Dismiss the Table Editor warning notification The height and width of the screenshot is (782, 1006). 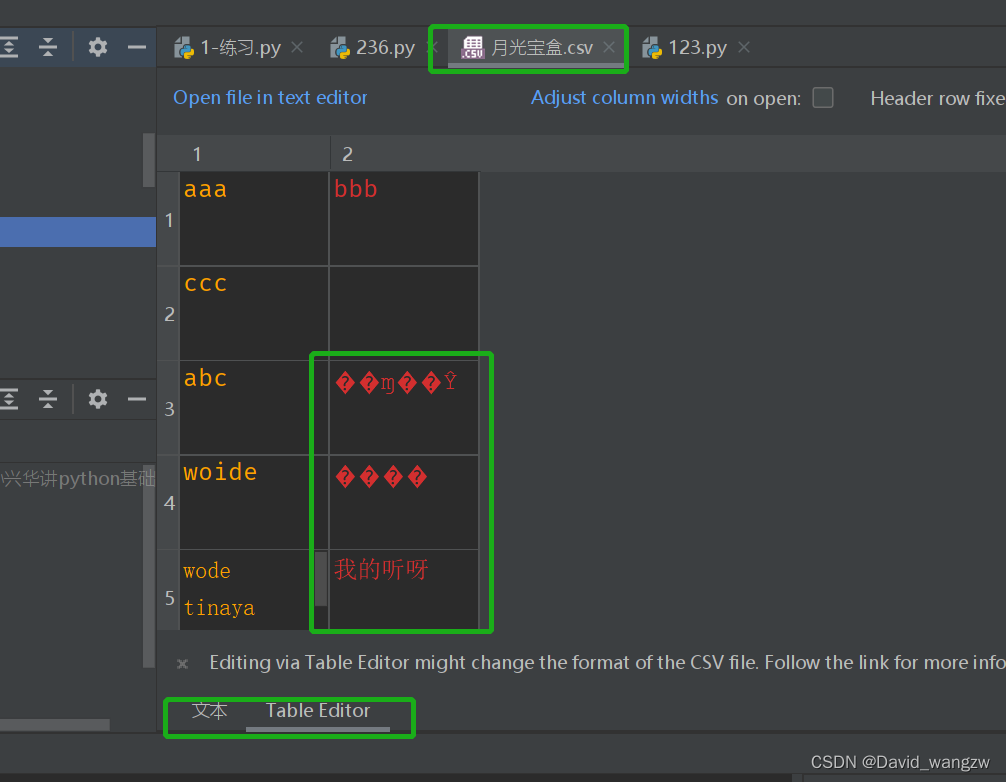182,663
